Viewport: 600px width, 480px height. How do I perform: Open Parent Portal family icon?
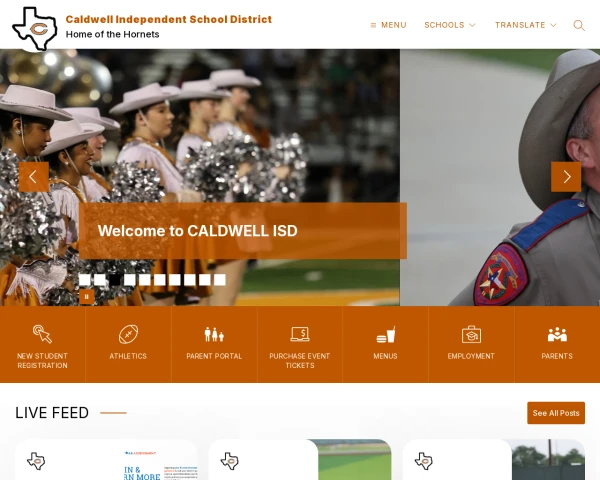point(214,335)
